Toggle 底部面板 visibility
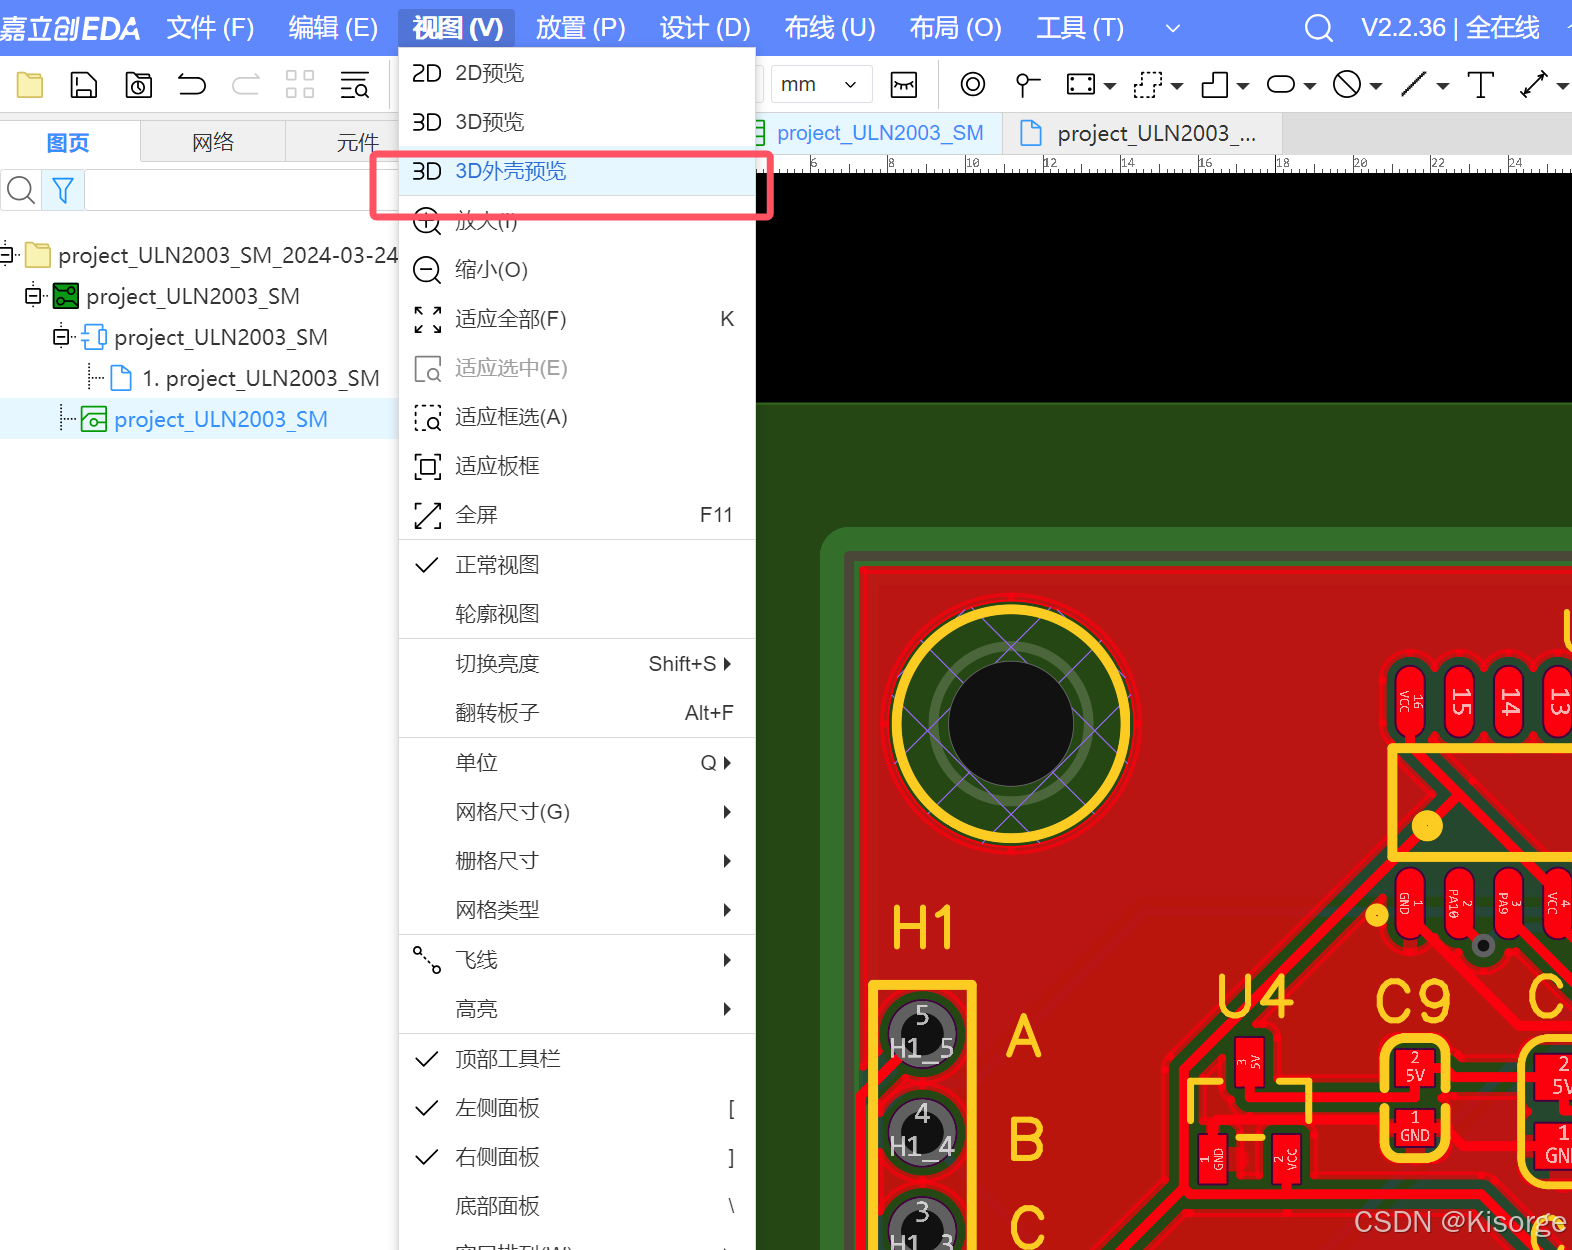The height and width of the screenshot is (1250, 1572). coord(577,1206)
